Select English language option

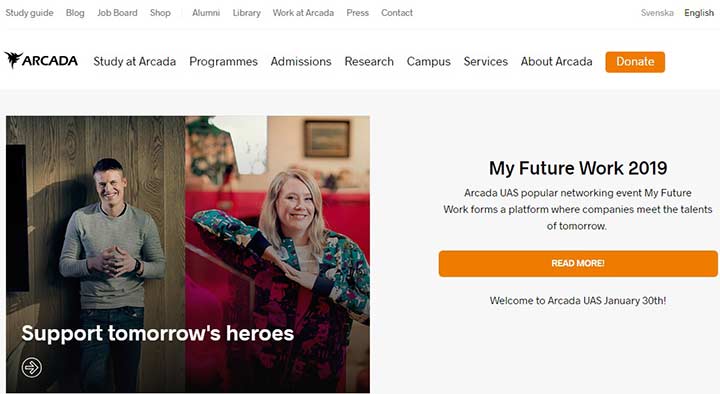click(699, 13)
